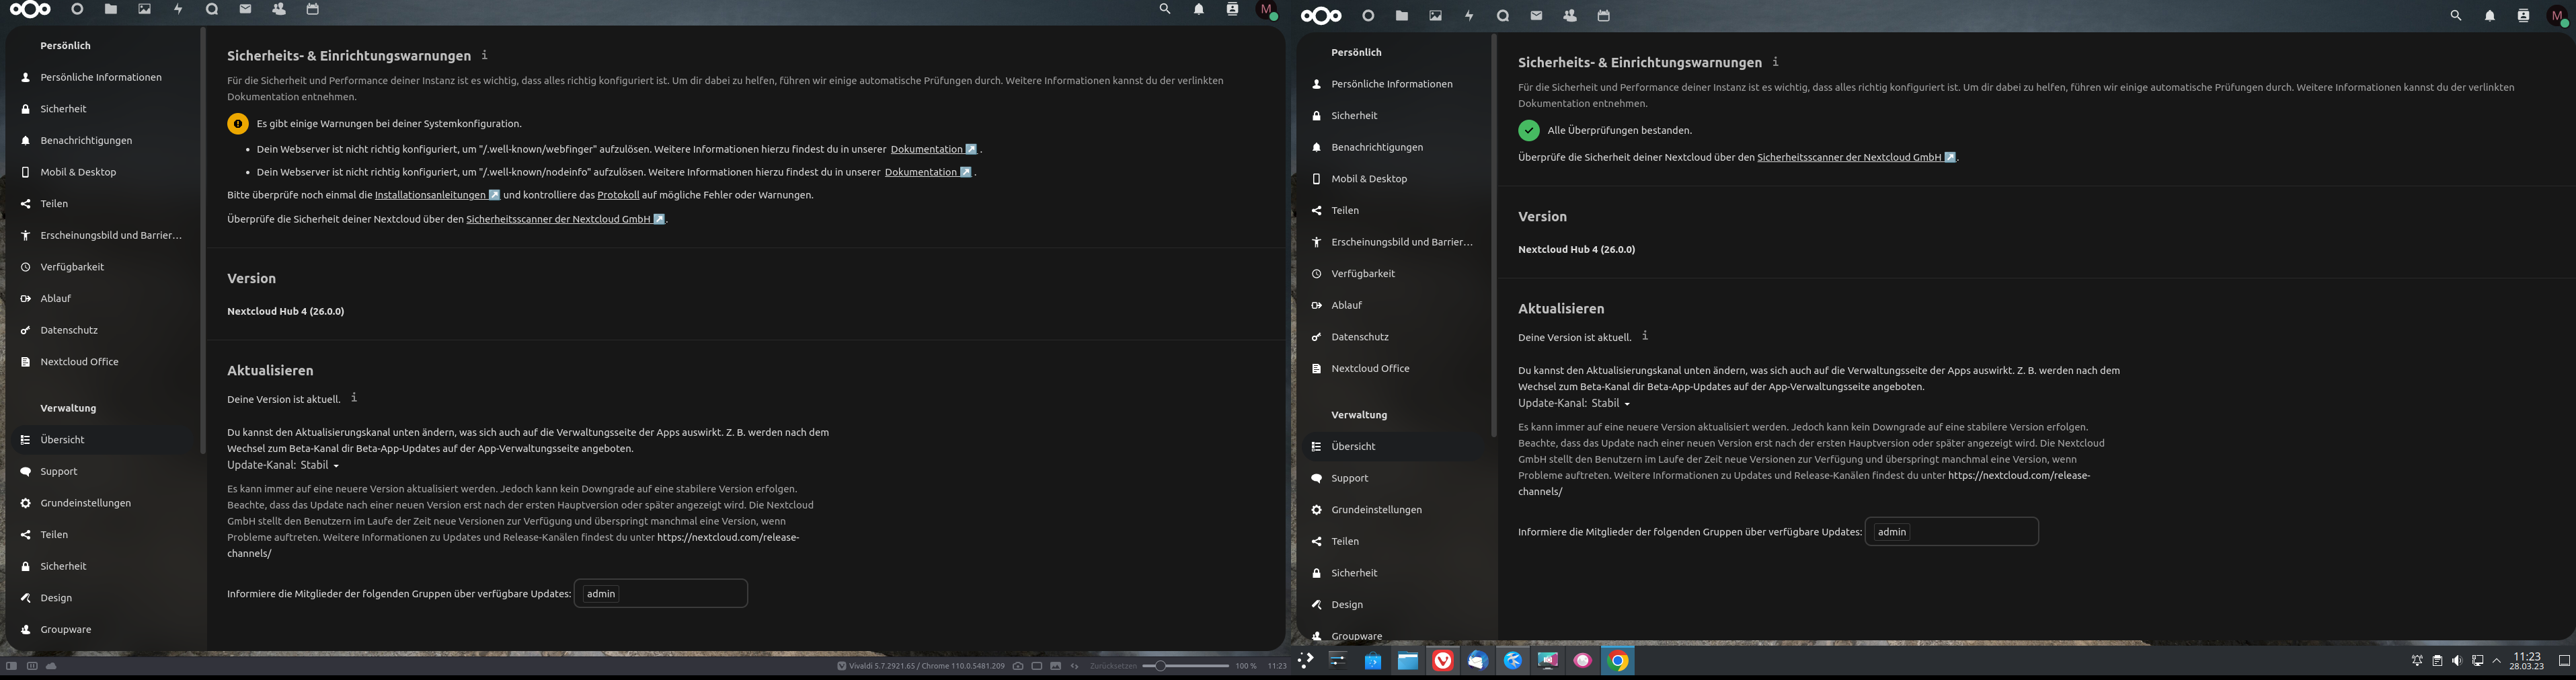The width and height of the screenshot is (2576, 680).
Task: Open Photos app in left window's top bar
Action: 145,9
